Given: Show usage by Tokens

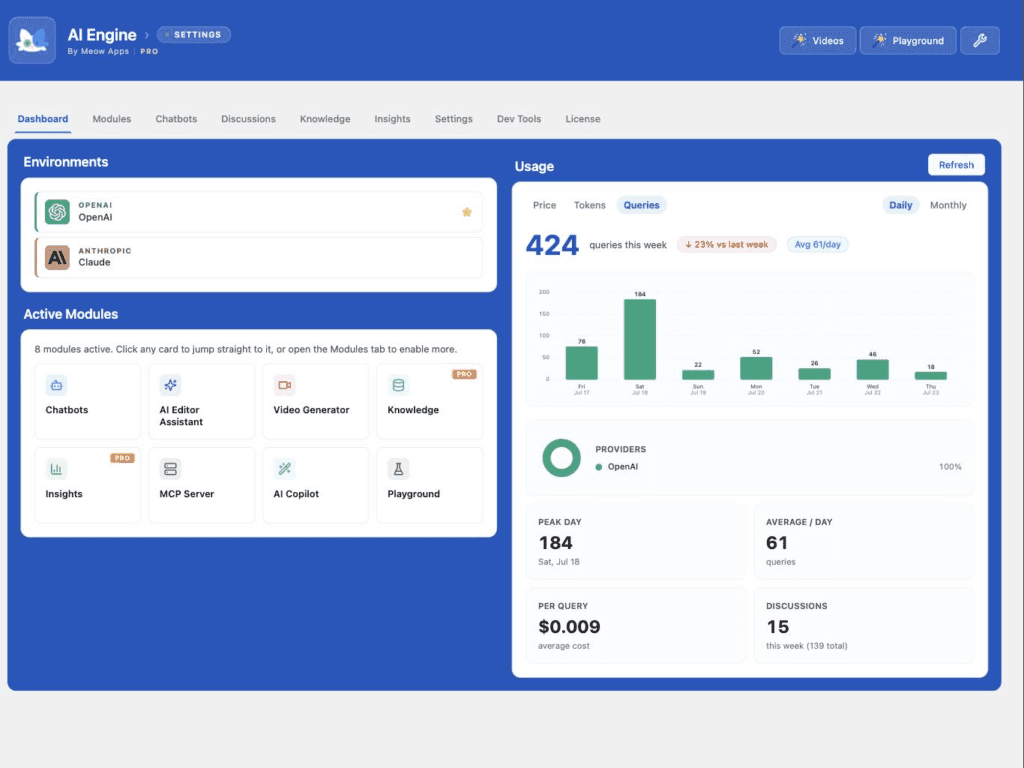Looking at the screenshot, I should tap(590, 205).
